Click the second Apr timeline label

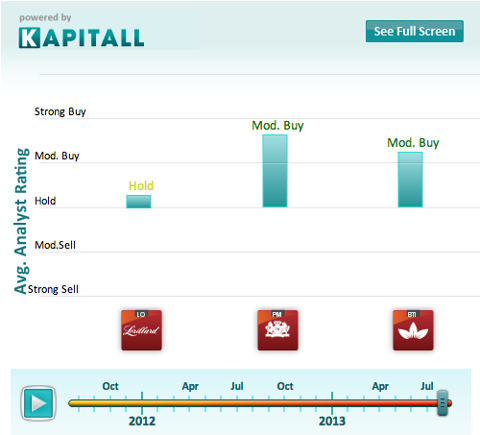click(380, 386)
